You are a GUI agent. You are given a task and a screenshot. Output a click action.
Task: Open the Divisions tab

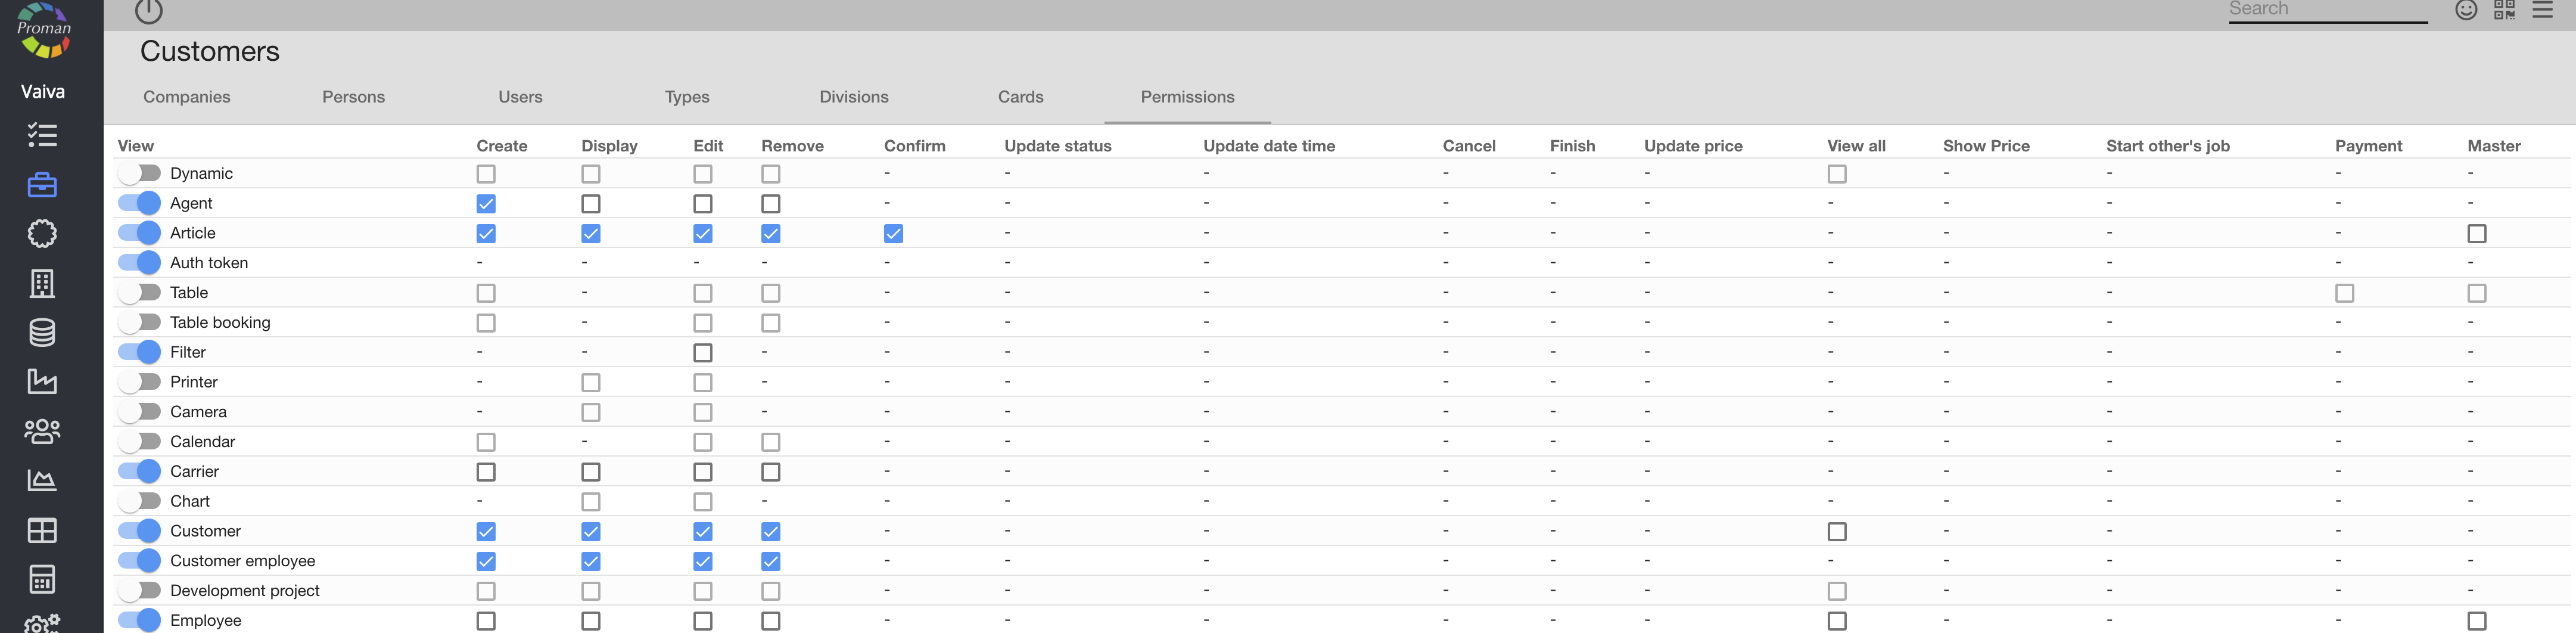point(853,97)
